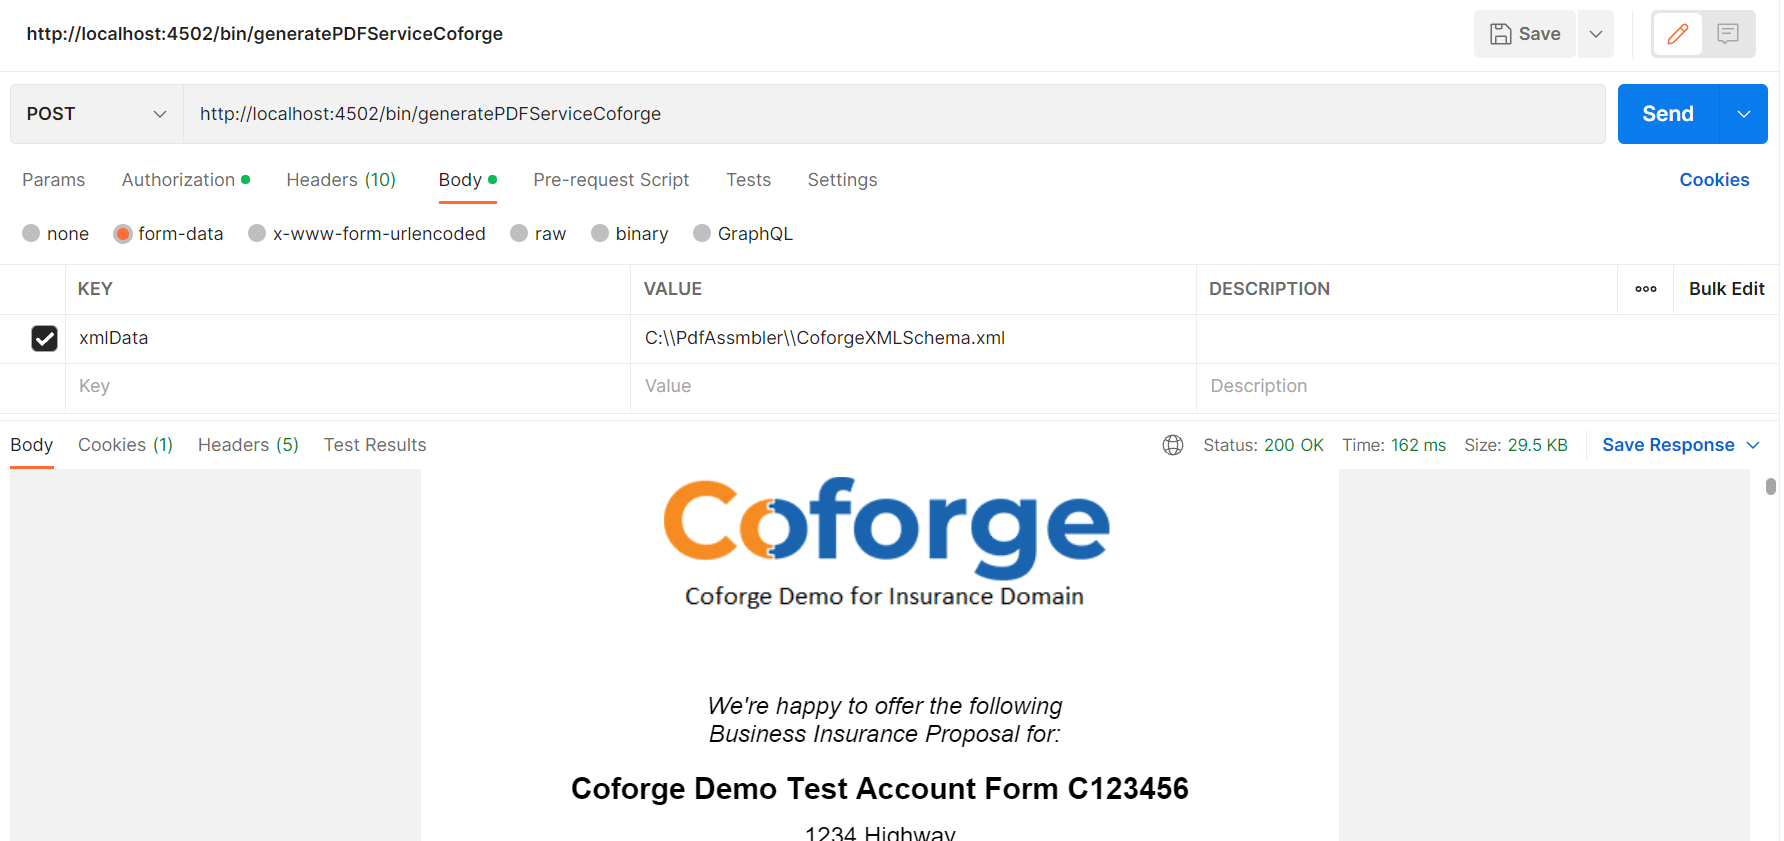Click the Coforge logo in response preview
The width and height of the screenshot is (1784, 841).
coord(886,528)
